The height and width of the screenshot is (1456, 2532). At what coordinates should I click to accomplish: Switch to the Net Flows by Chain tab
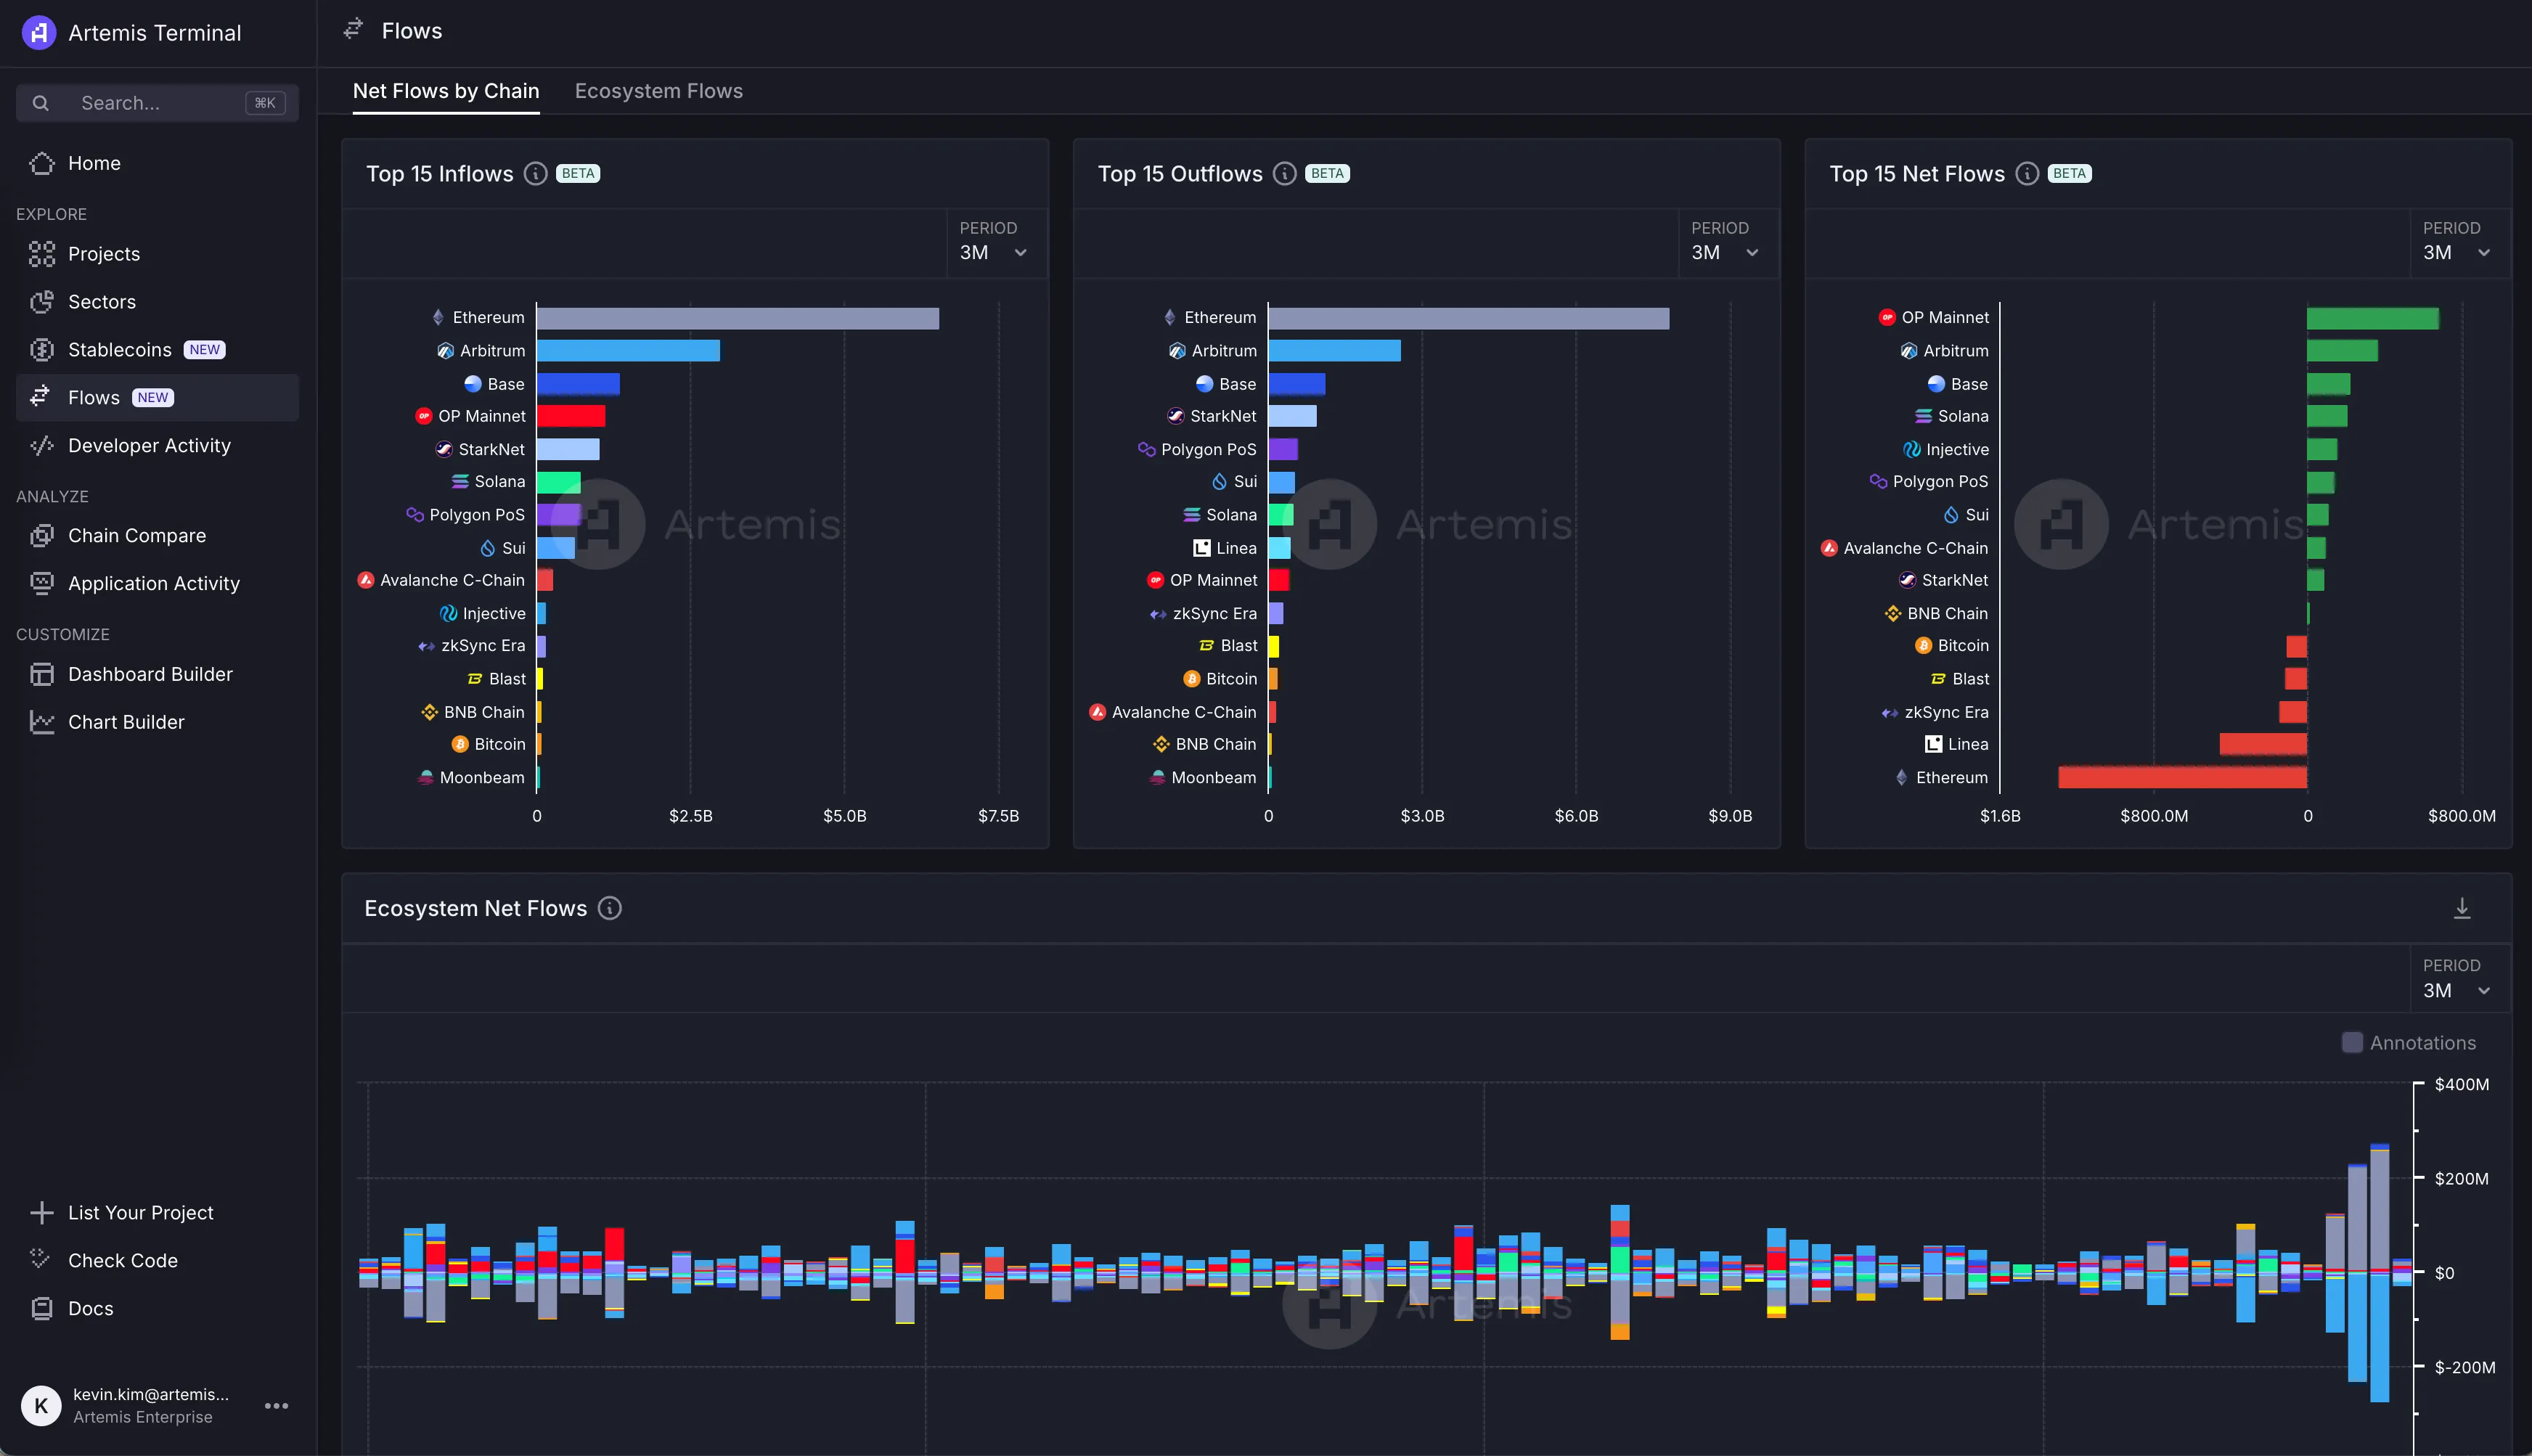click(446, 91)
